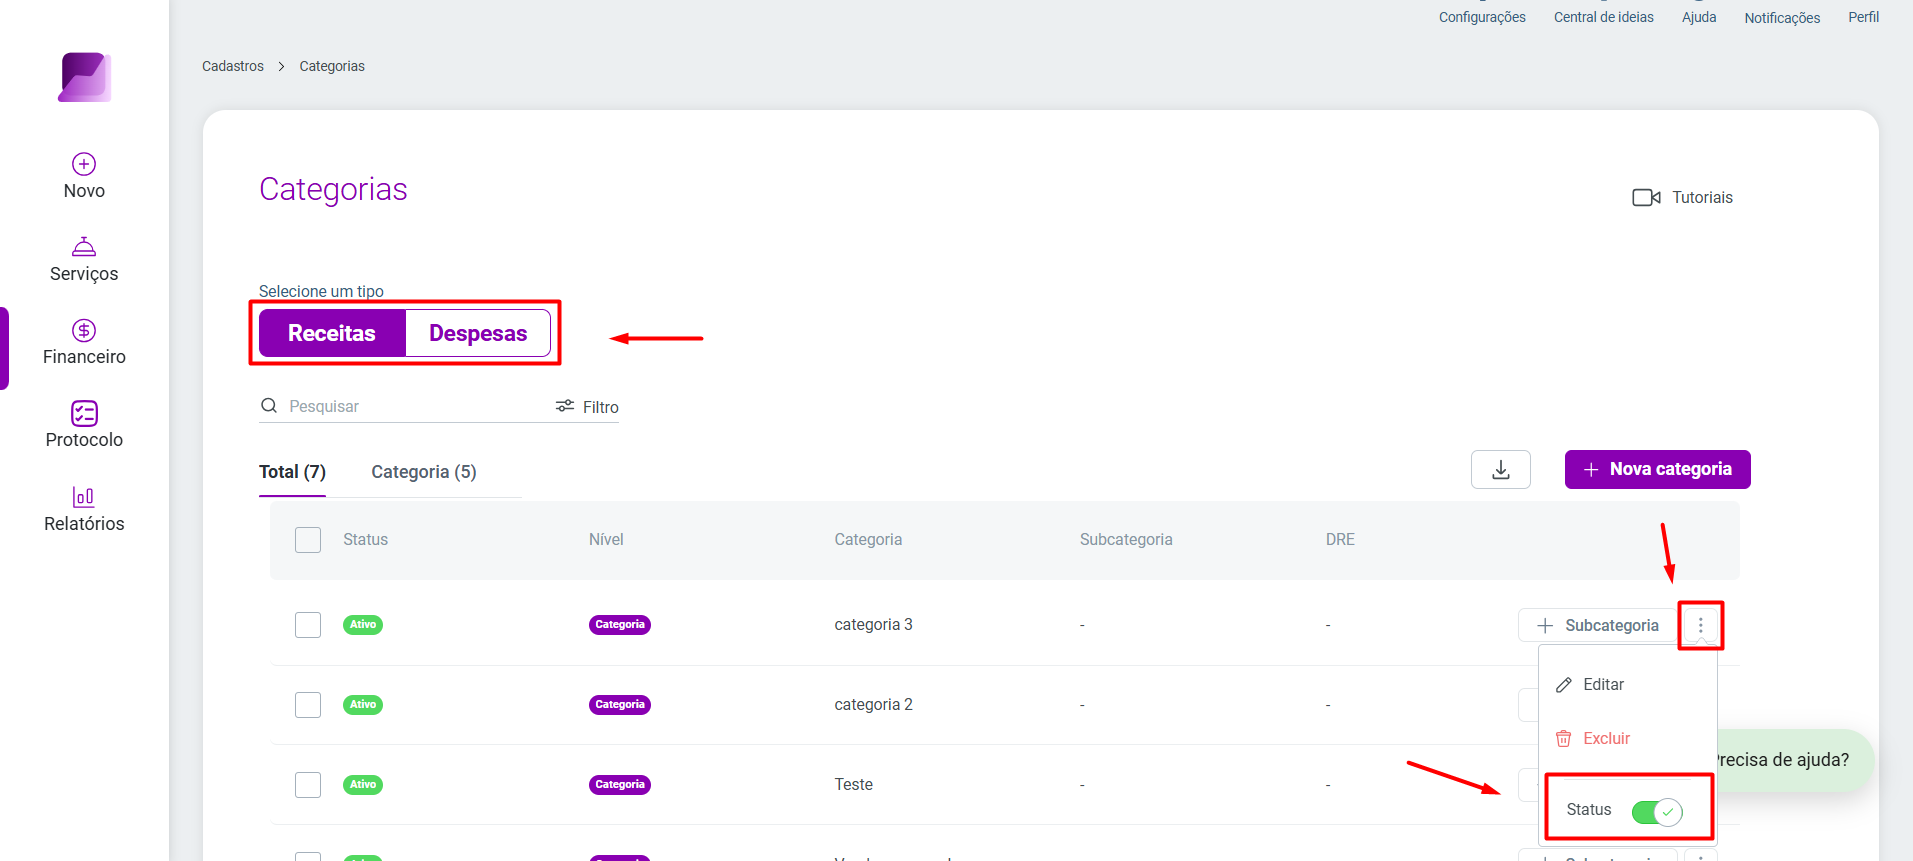Click the Categoria column header
1913x861 pixels.
(868, 540)
